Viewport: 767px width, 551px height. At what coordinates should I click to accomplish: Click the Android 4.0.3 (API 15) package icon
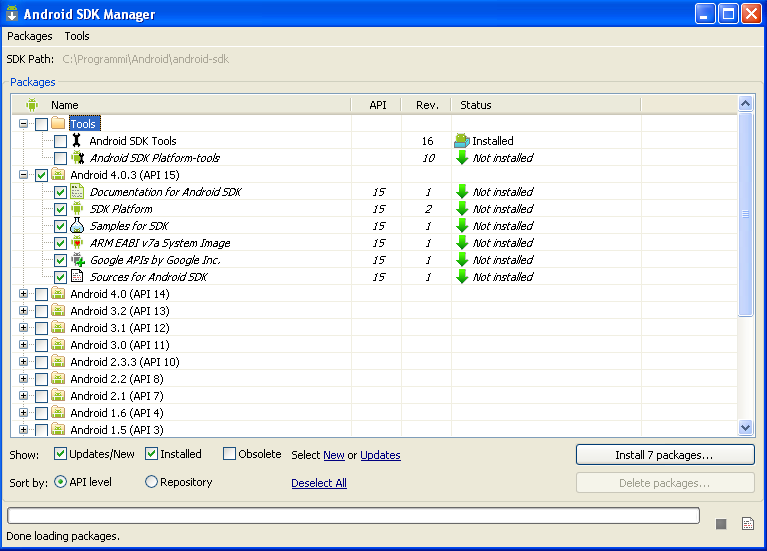point(58,174)
